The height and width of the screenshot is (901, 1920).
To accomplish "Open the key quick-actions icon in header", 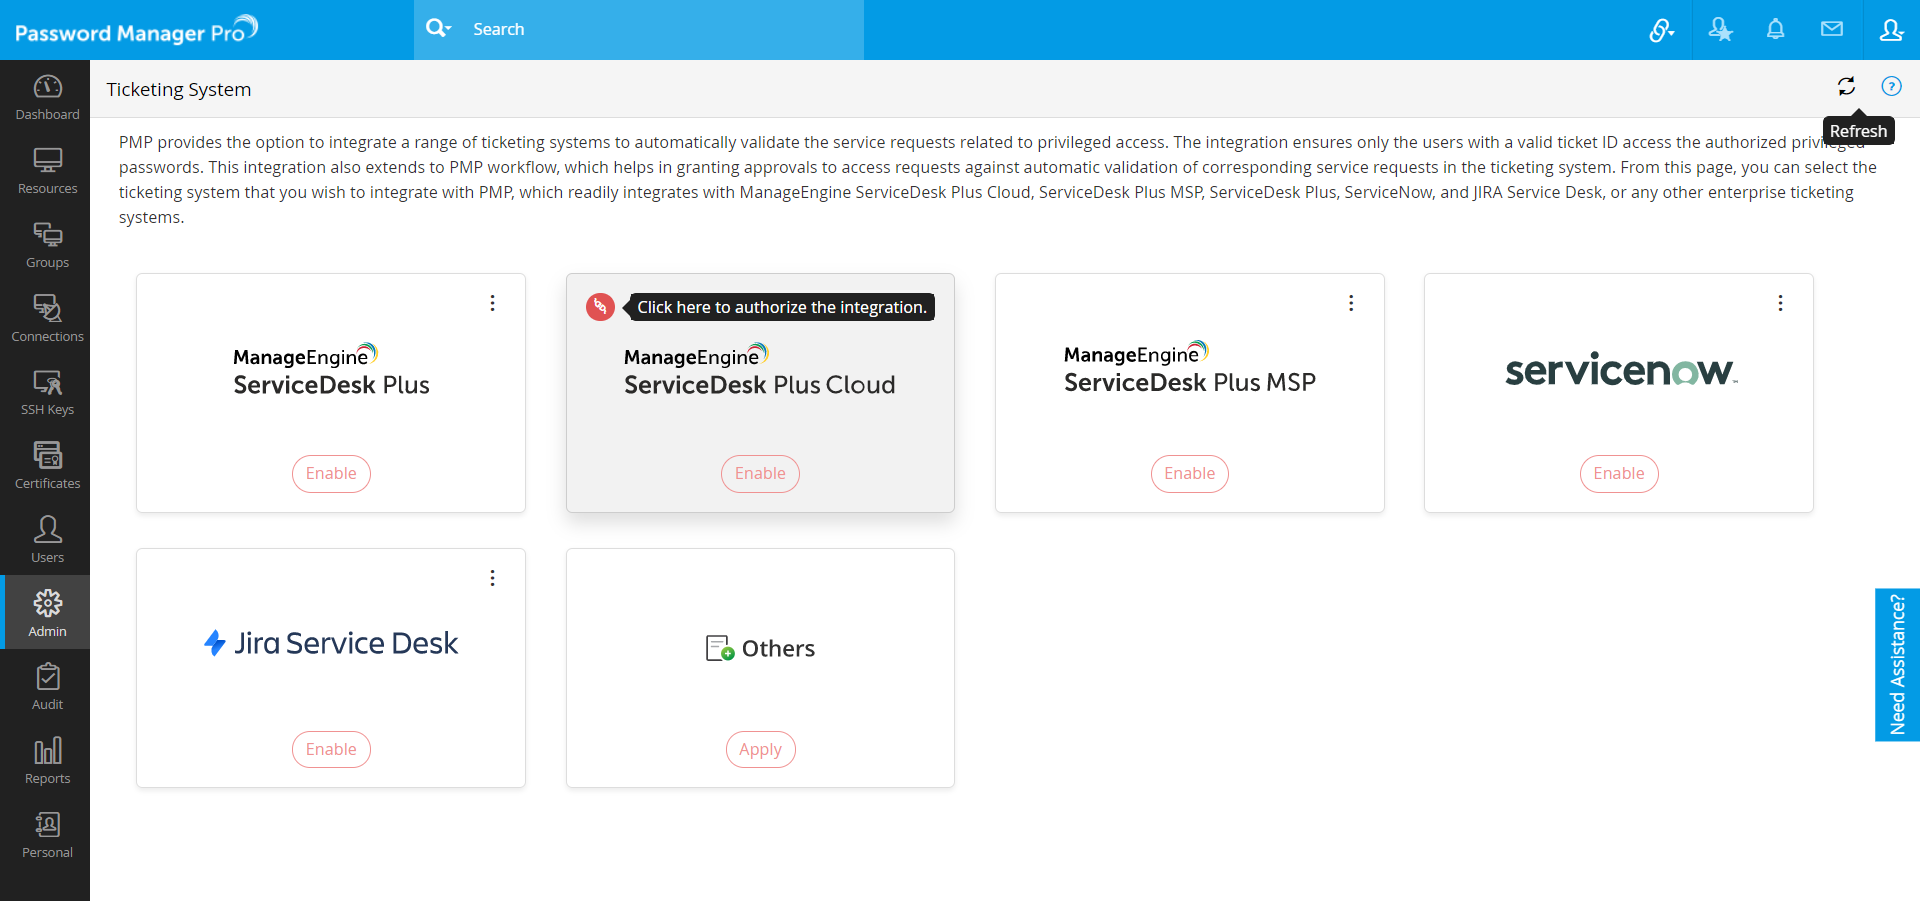I will click(1661, 30).
